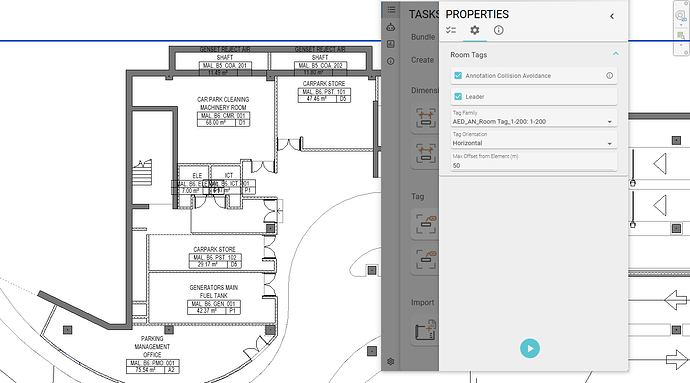Viewport: 690px width, 383px height.
Task: Show info for Annotation Collision Avoidance
Action: (x=609, y=76)
